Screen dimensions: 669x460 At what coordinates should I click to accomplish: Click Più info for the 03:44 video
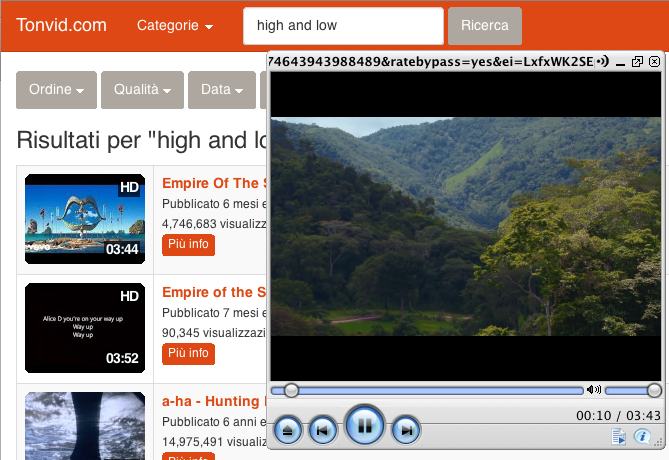(188, 245)
